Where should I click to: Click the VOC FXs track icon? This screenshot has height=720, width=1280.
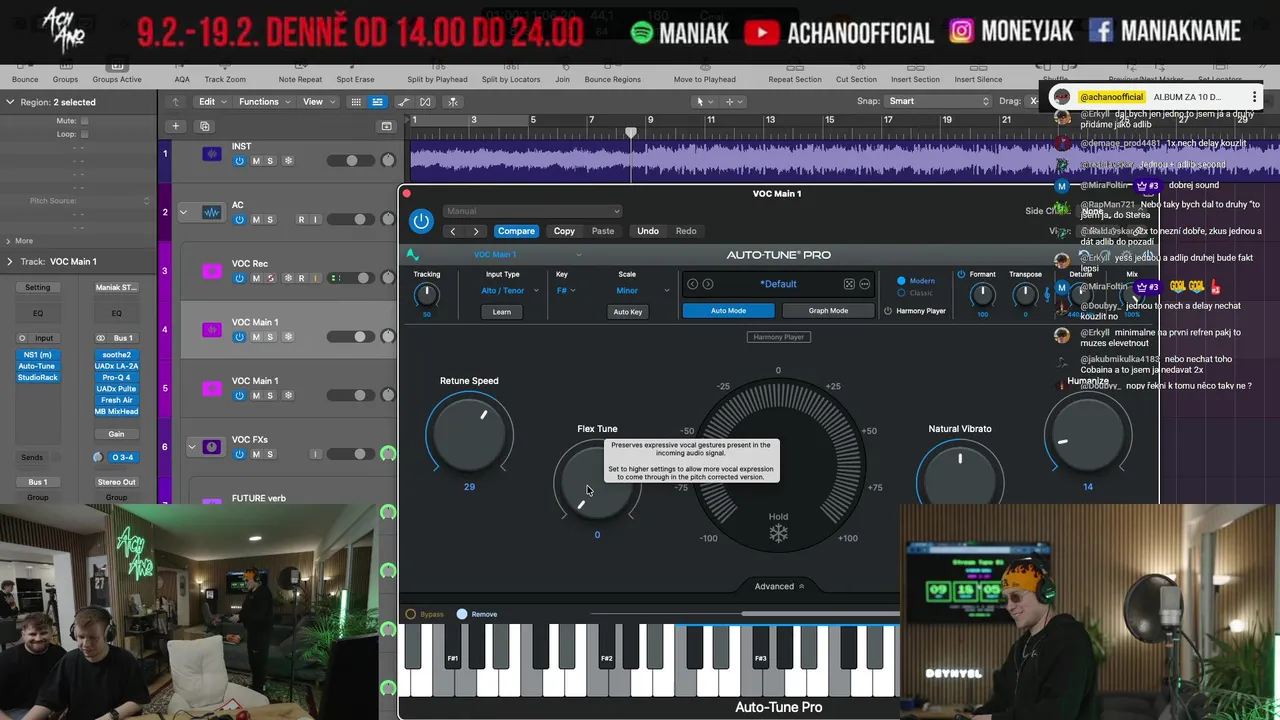point(211,447)
